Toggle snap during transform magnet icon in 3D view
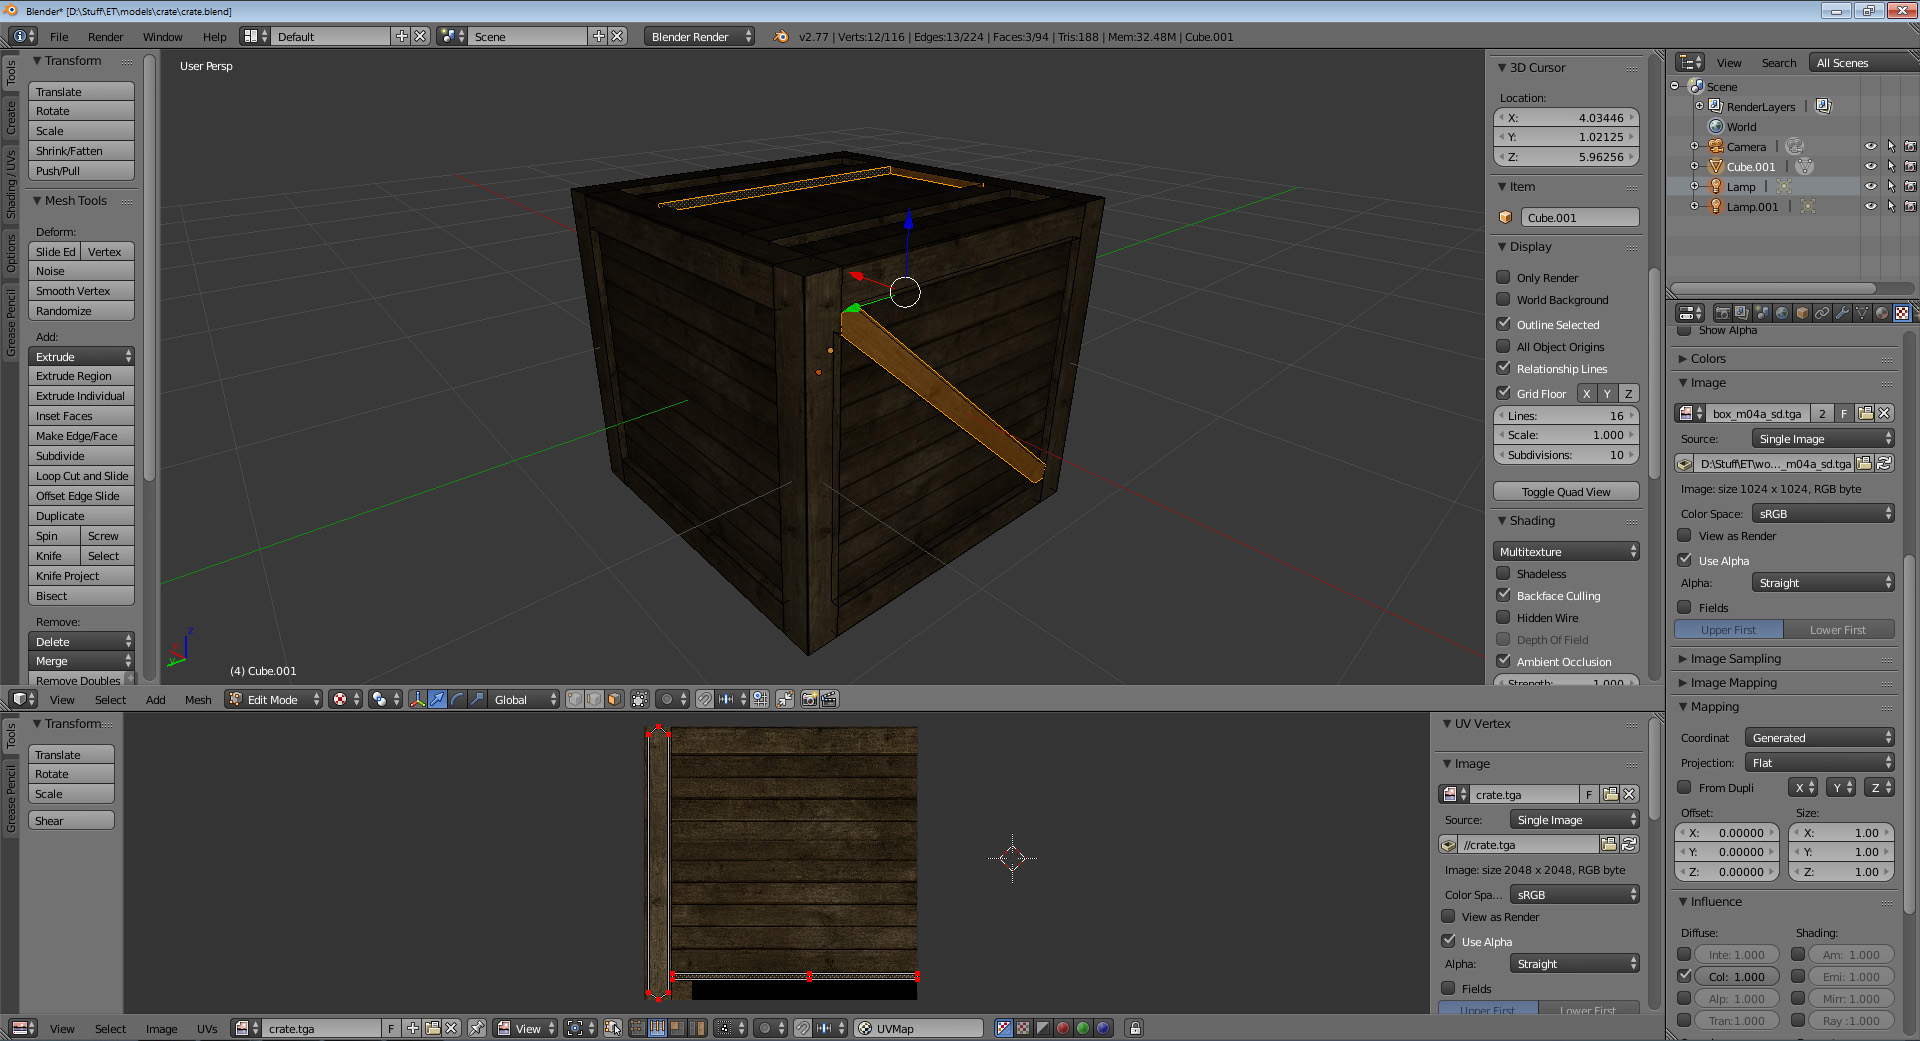1920x1041 pixels. pos(705,699)
